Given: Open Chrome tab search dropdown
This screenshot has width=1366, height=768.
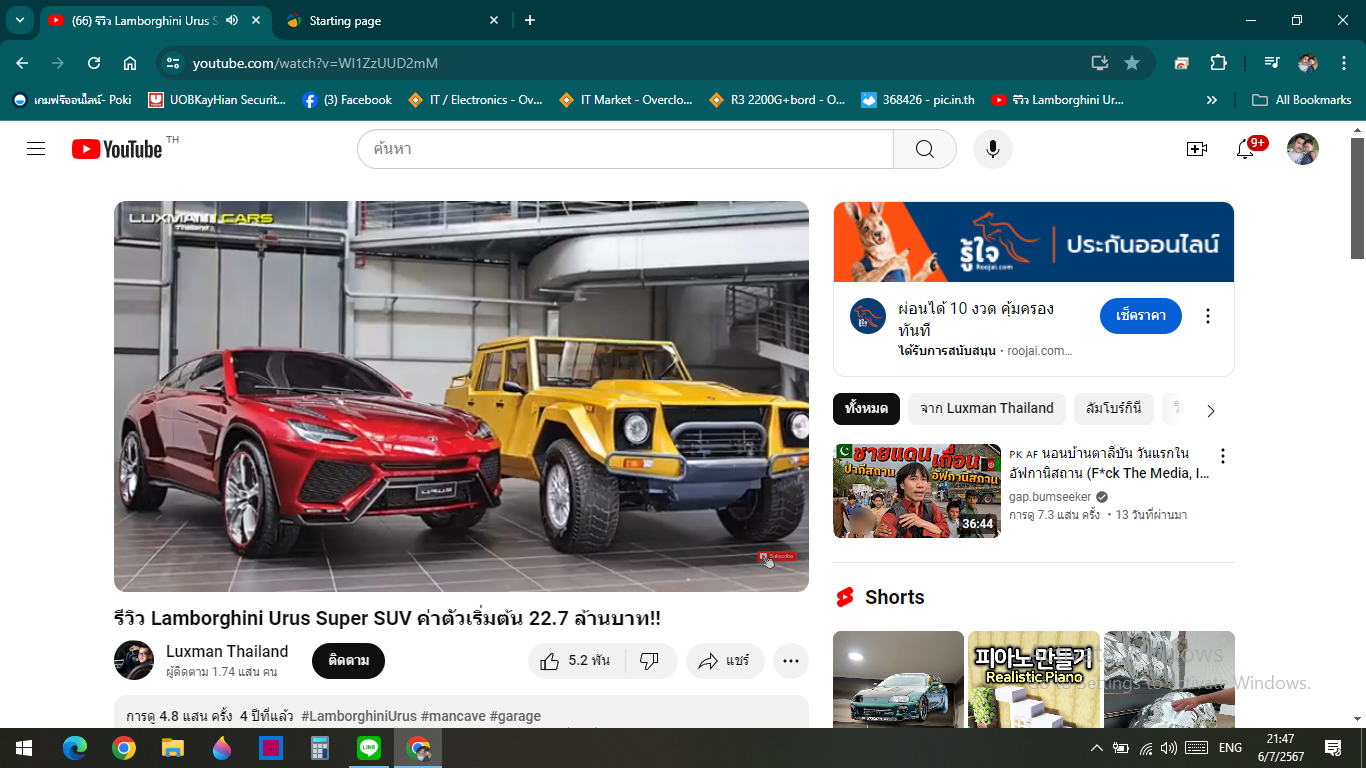Looking at the screenshot, I should 19,20.
